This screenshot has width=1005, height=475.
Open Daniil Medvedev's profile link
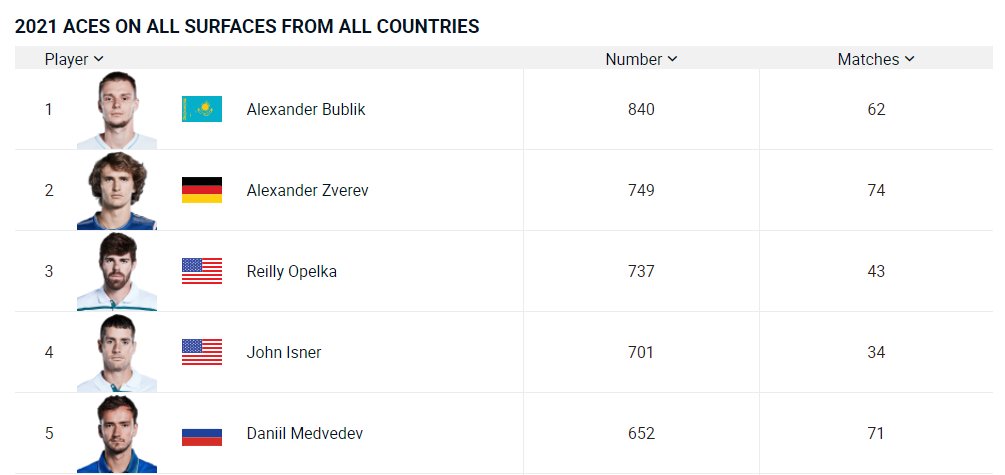tap(305, 433)
